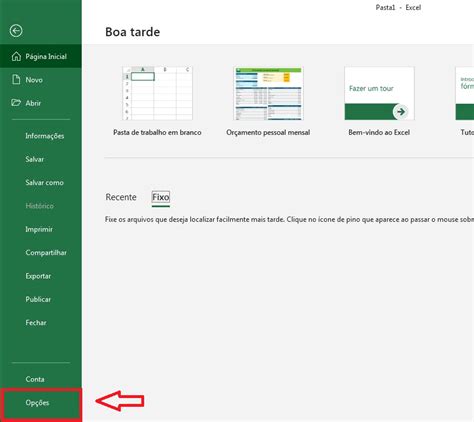474x422 pixels.
Task: Switch to the Recente tab
Action: tap(121, 197)
